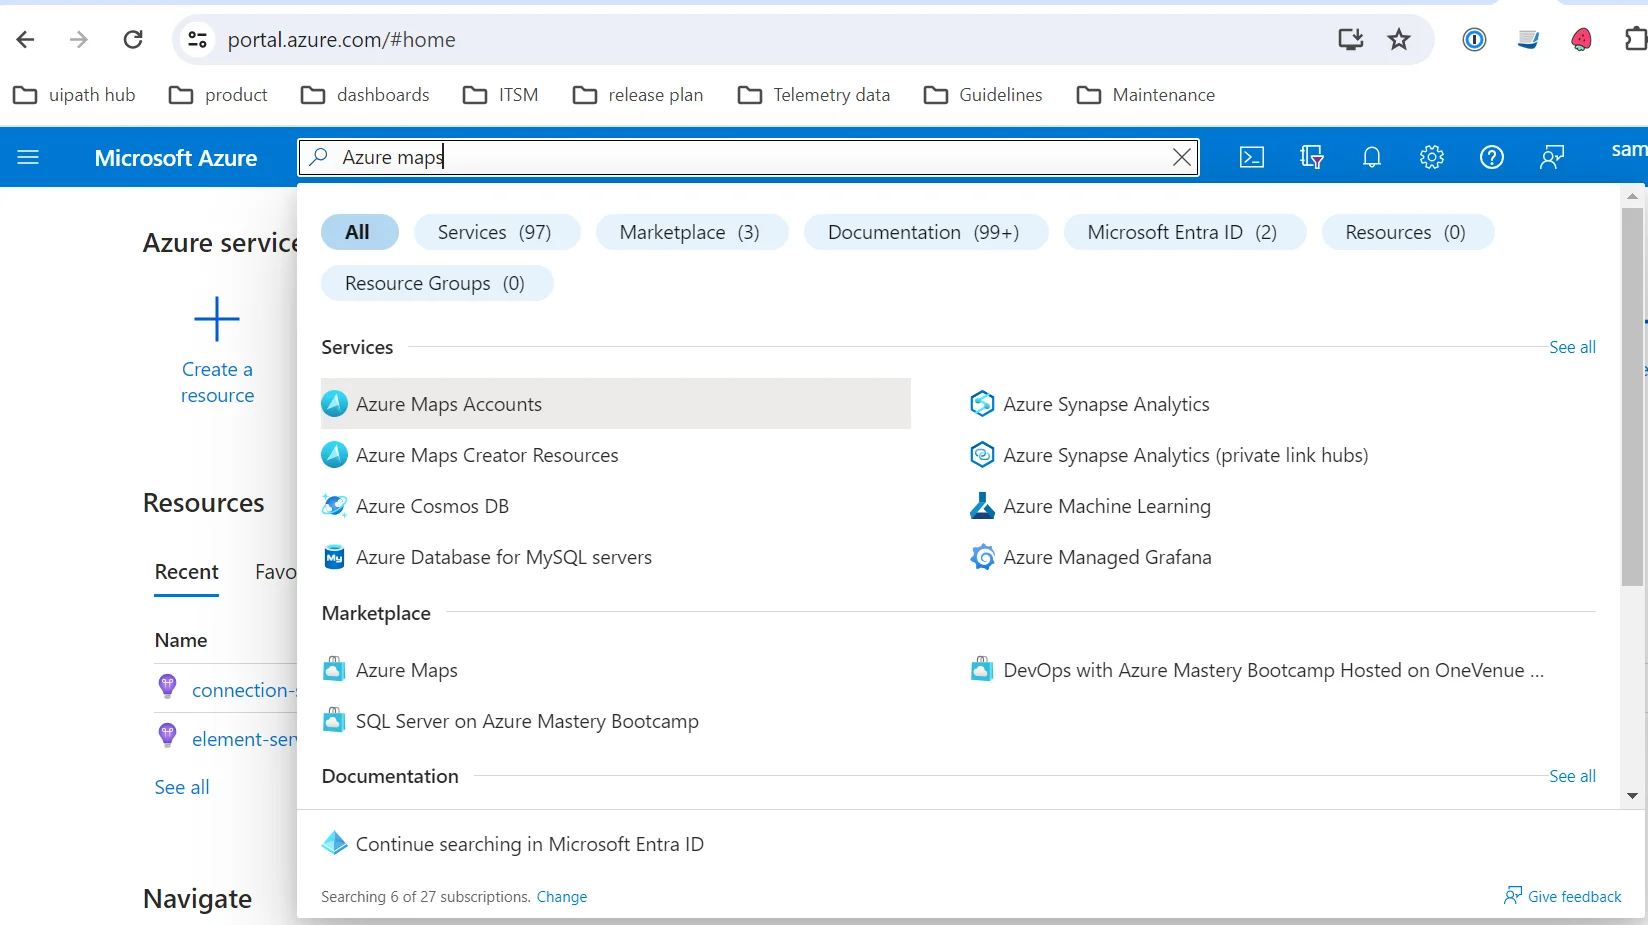
Task: Open the help question mark icon
Action: pyautogui.click(x=1492, y=157)
